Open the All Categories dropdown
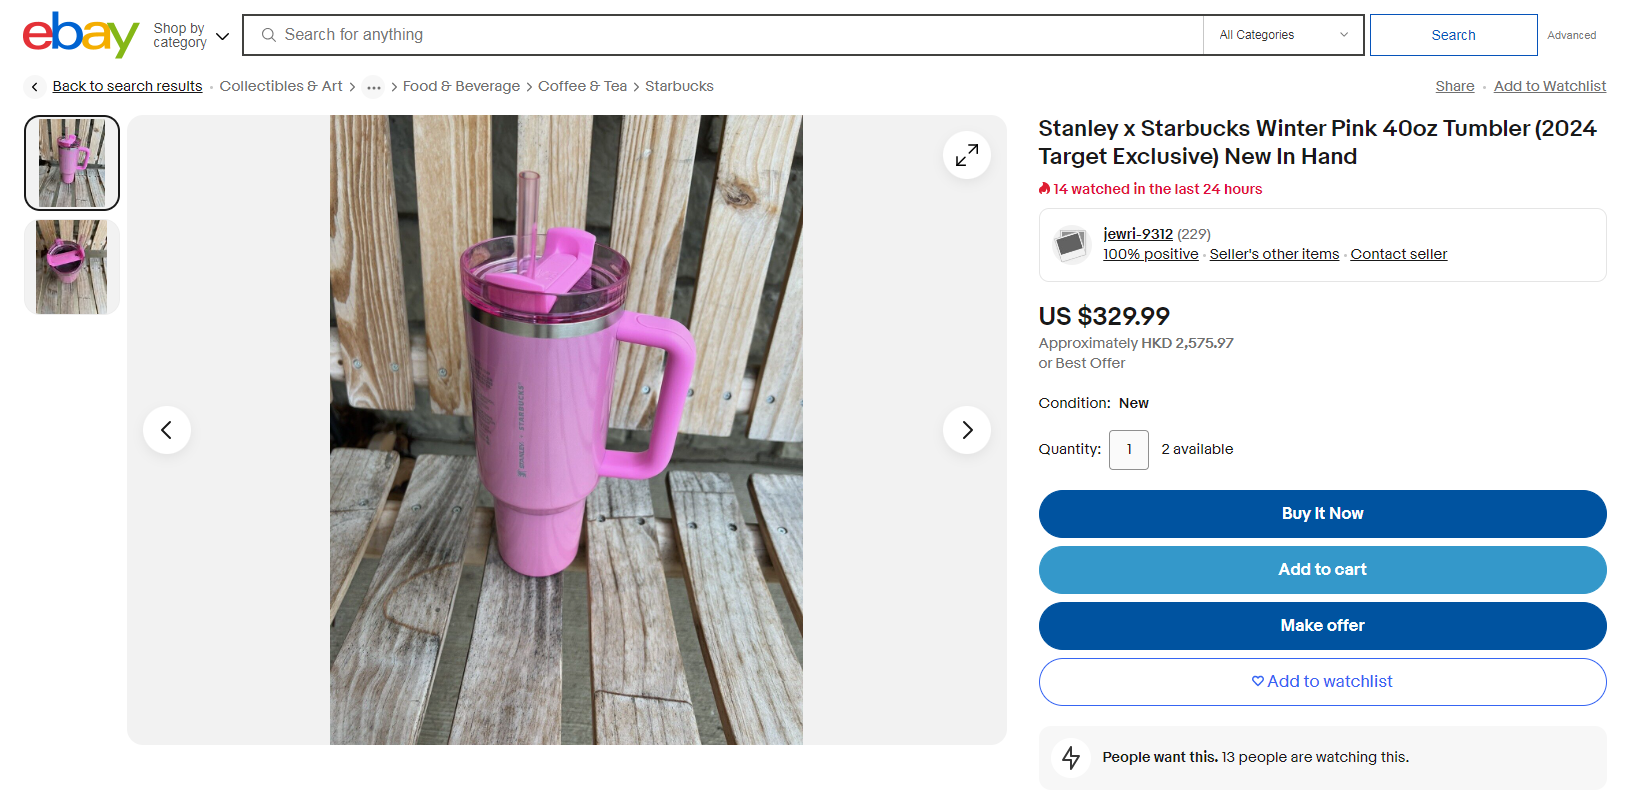This screenshot has width=1641, height=796. 1283,35
